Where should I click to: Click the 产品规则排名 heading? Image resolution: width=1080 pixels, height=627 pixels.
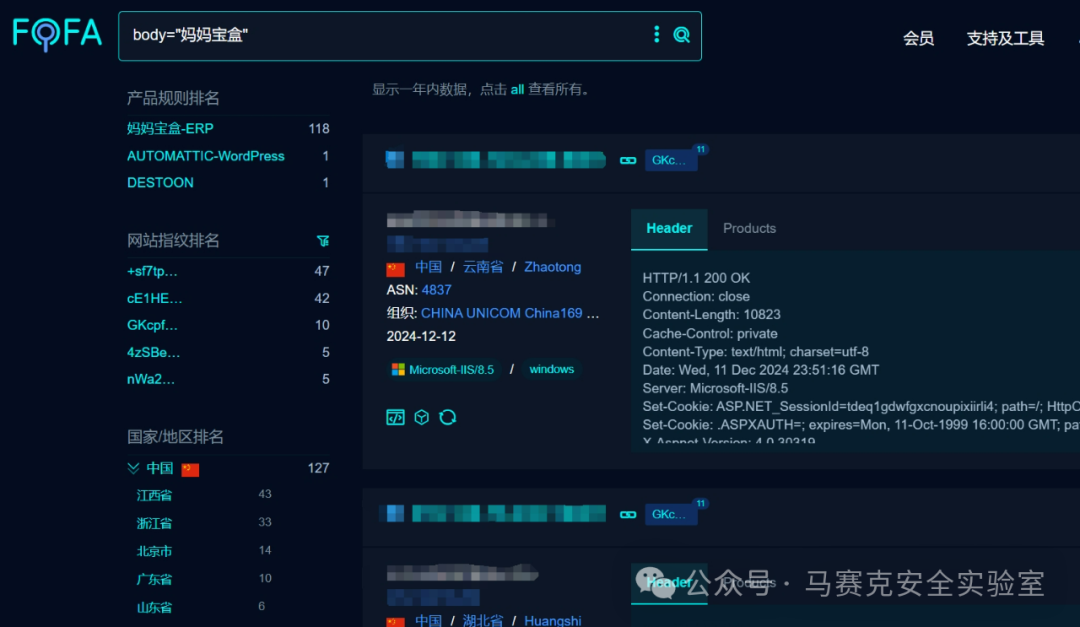[173, 99]
